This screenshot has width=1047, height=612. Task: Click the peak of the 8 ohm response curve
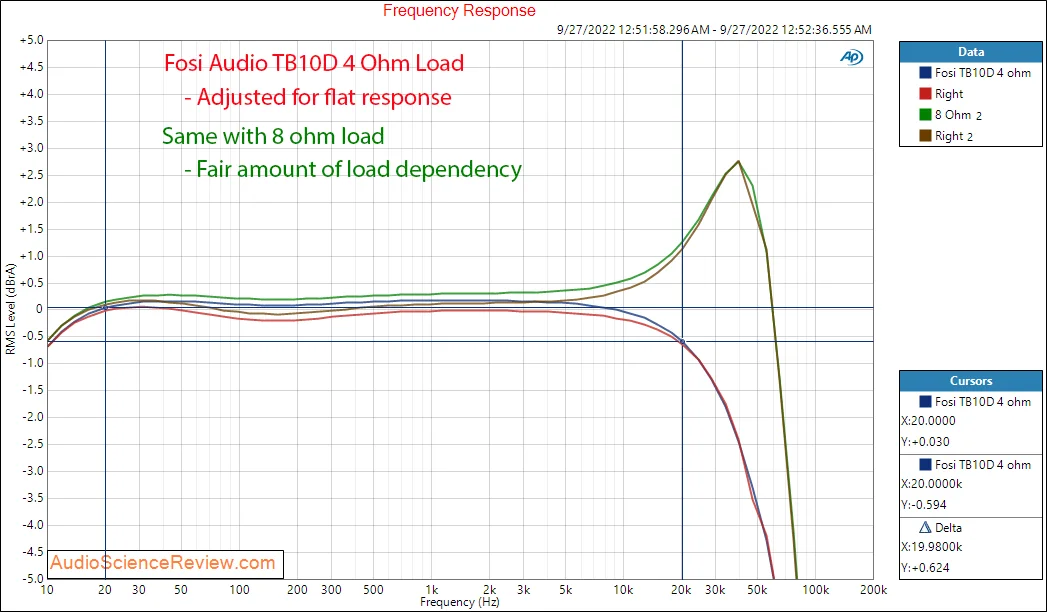738,161
